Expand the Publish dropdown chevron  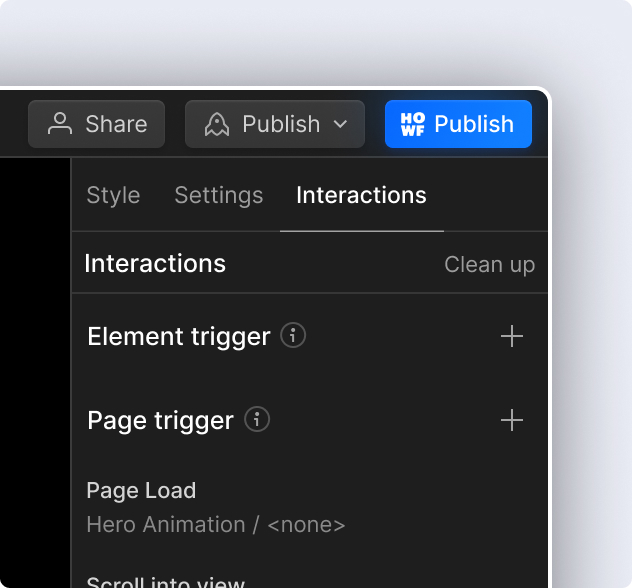click(341, 124)
